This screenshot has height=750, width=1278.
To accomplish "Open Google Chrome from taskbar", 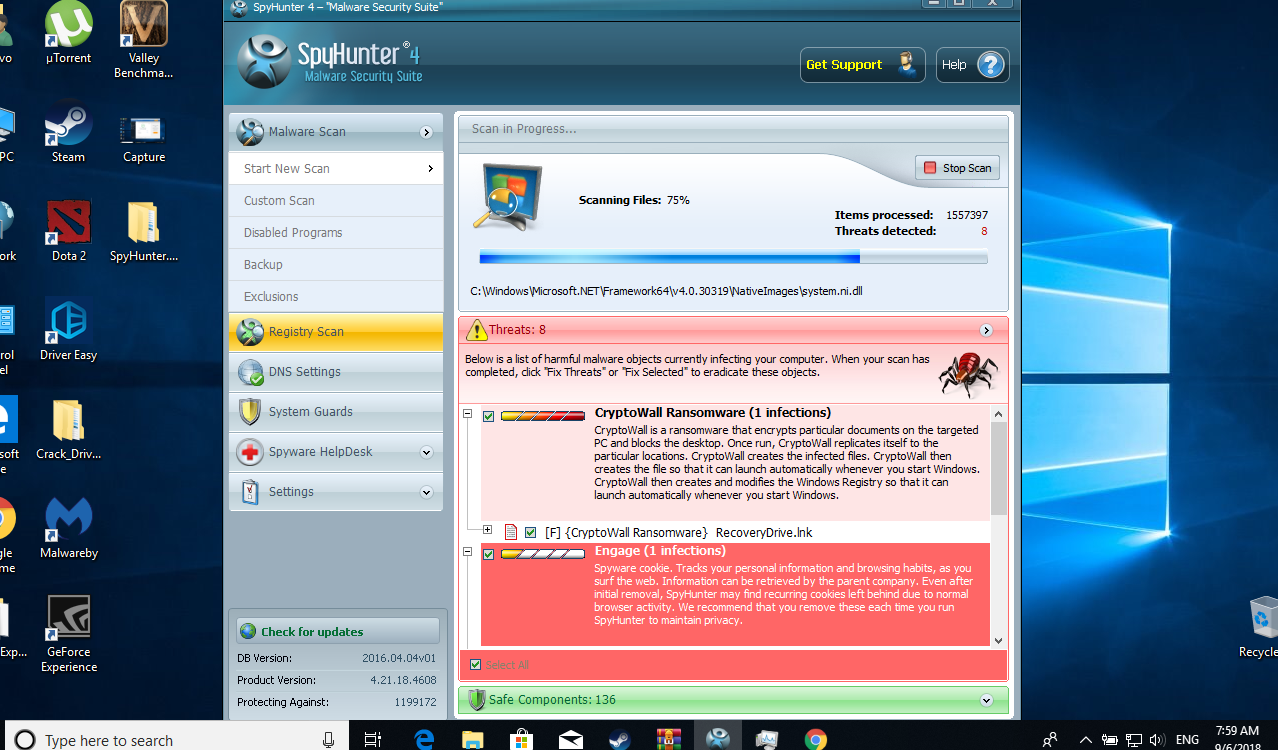I will point(816,740).
